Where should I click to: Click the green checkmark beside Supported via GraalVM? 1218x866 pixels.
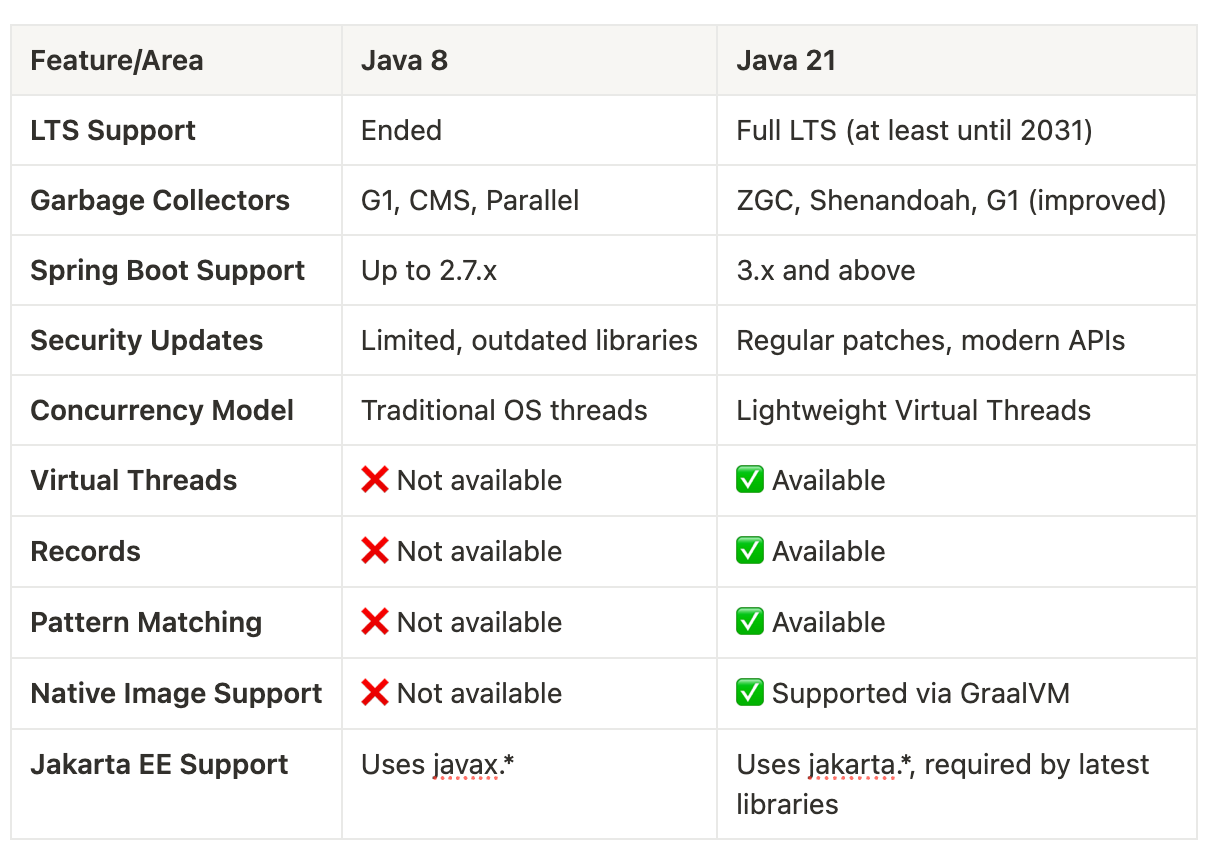pyautogui.click(x=750, y=693)
